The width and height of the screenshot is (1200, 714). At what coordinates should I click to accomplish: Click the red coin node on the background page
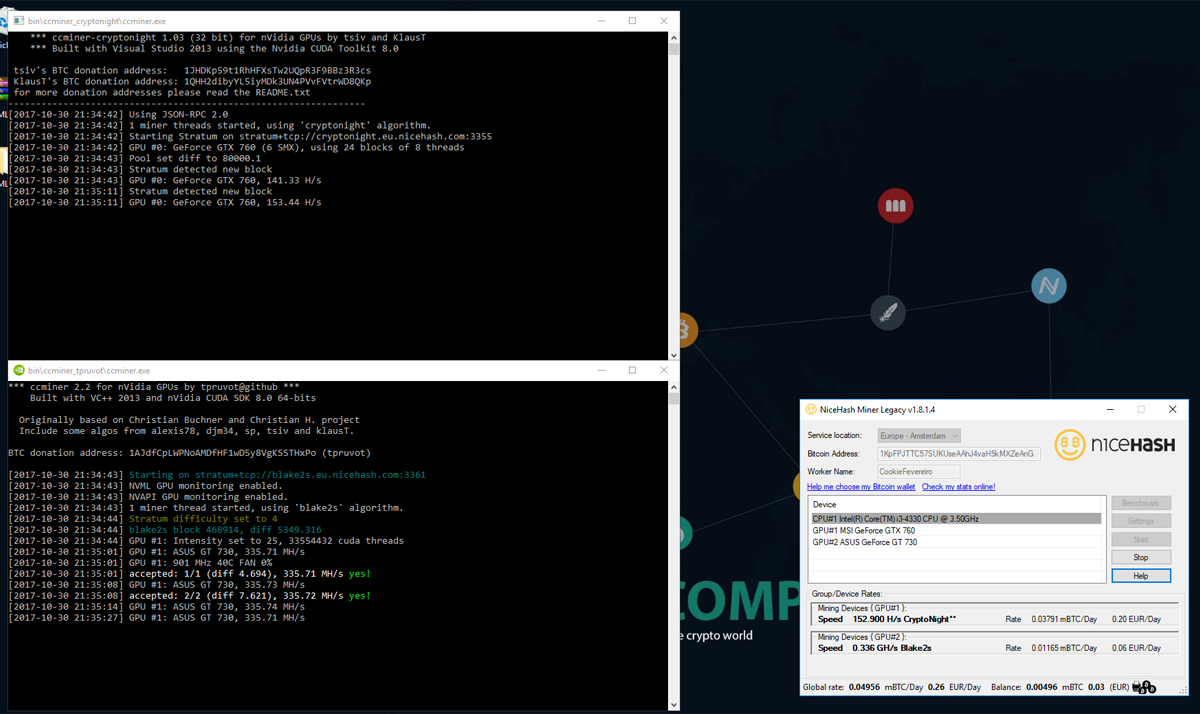[895, 206]
